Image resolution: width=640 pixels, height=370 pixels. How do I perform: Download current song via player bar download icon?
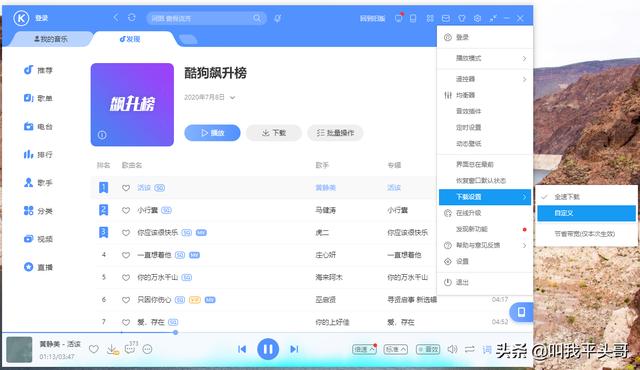tap(111, 349)
